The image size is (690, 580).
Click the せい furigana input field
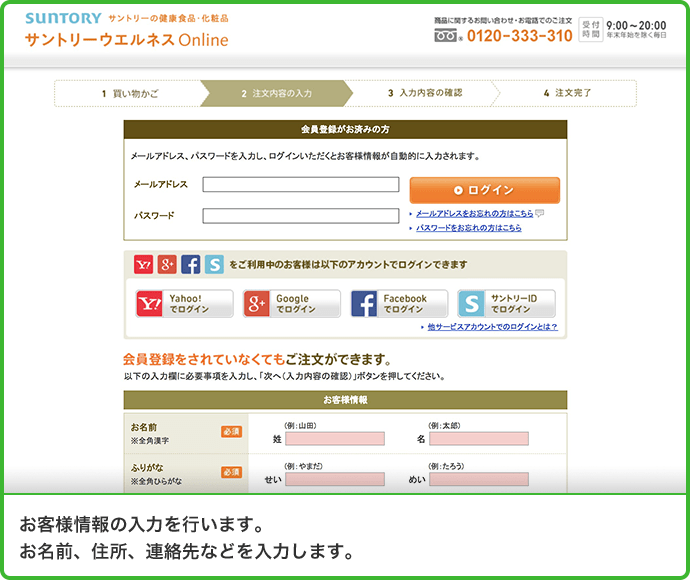[x=335, y=479]
